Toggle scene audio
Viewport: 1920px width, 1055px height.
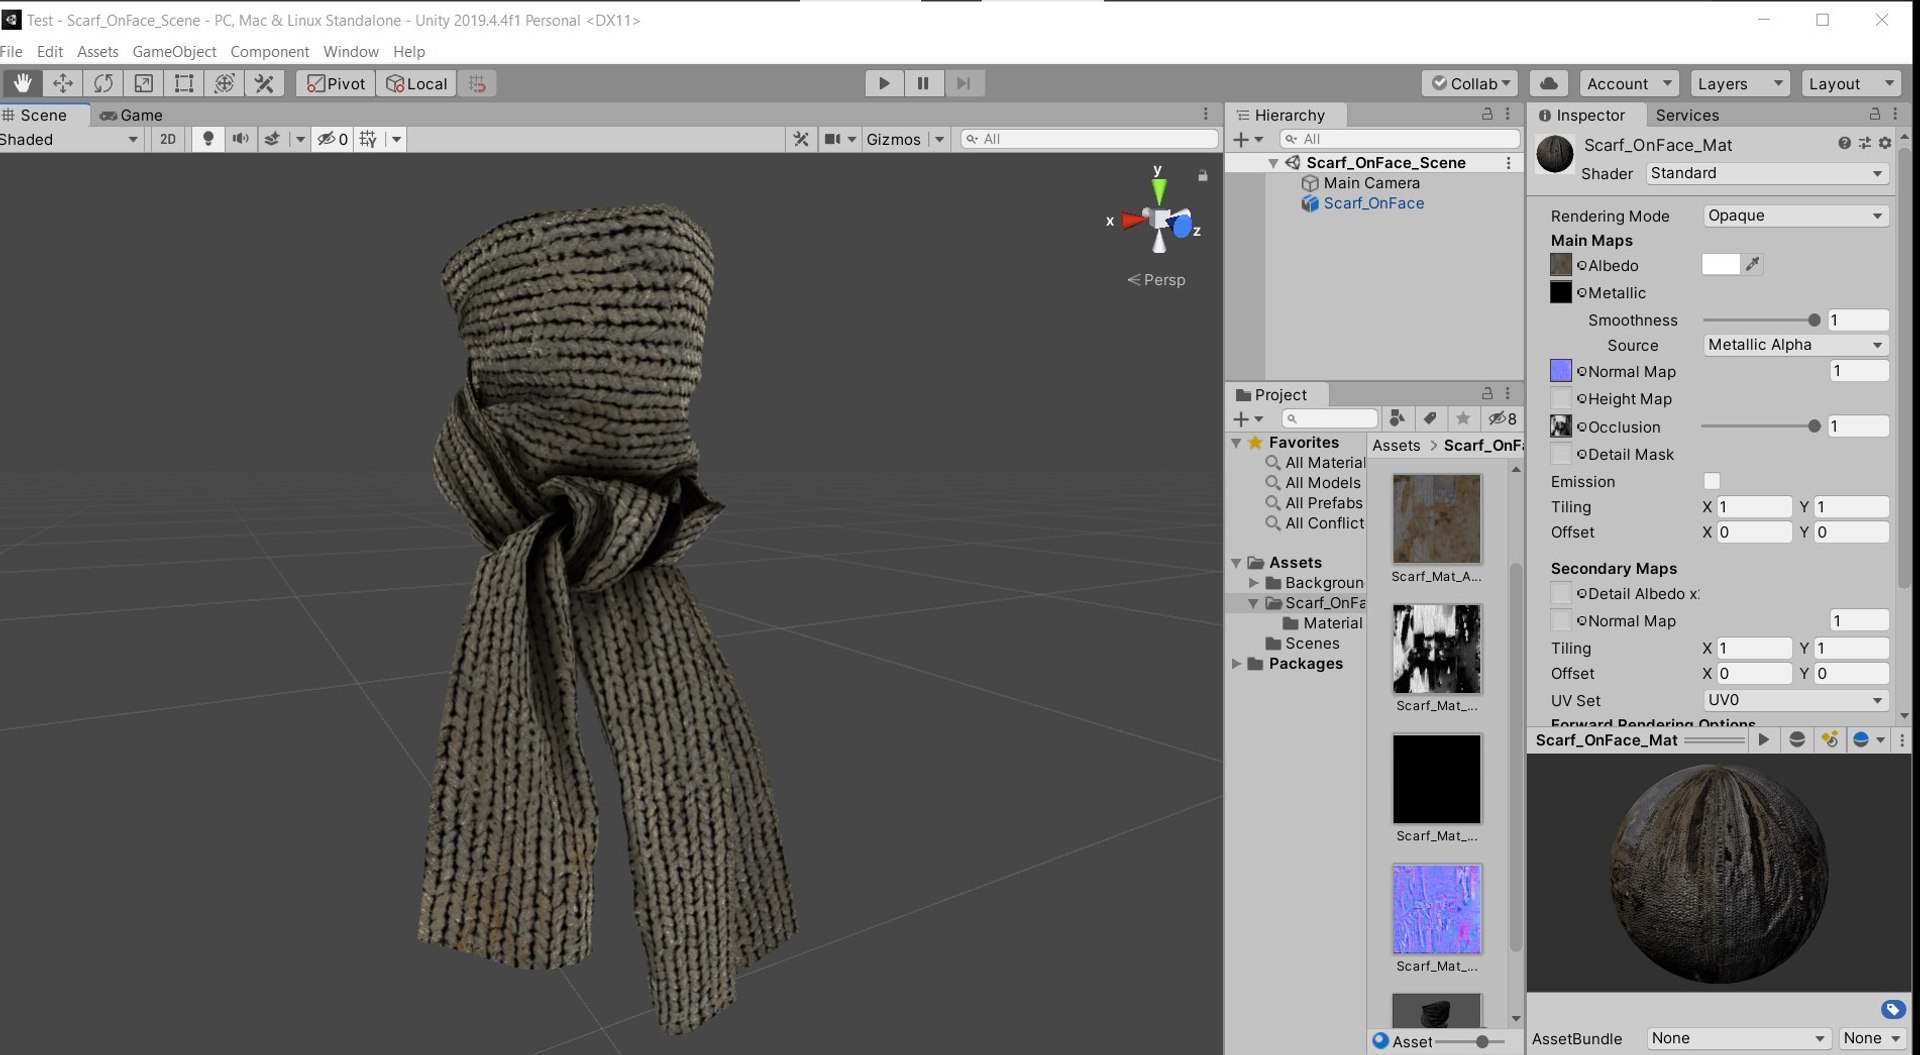coord(240,139)
